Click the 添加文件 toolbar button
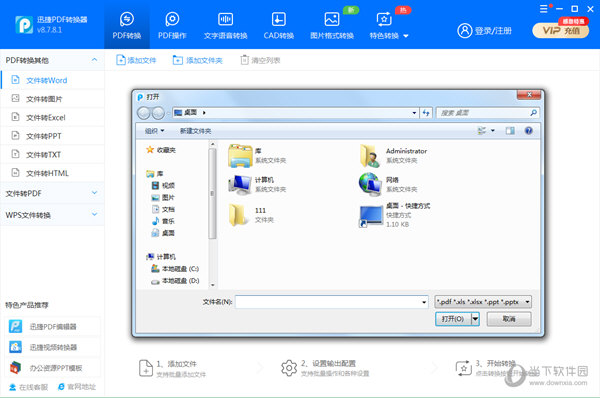This screenshot has height=398, width=600. (x=136, y=60)
